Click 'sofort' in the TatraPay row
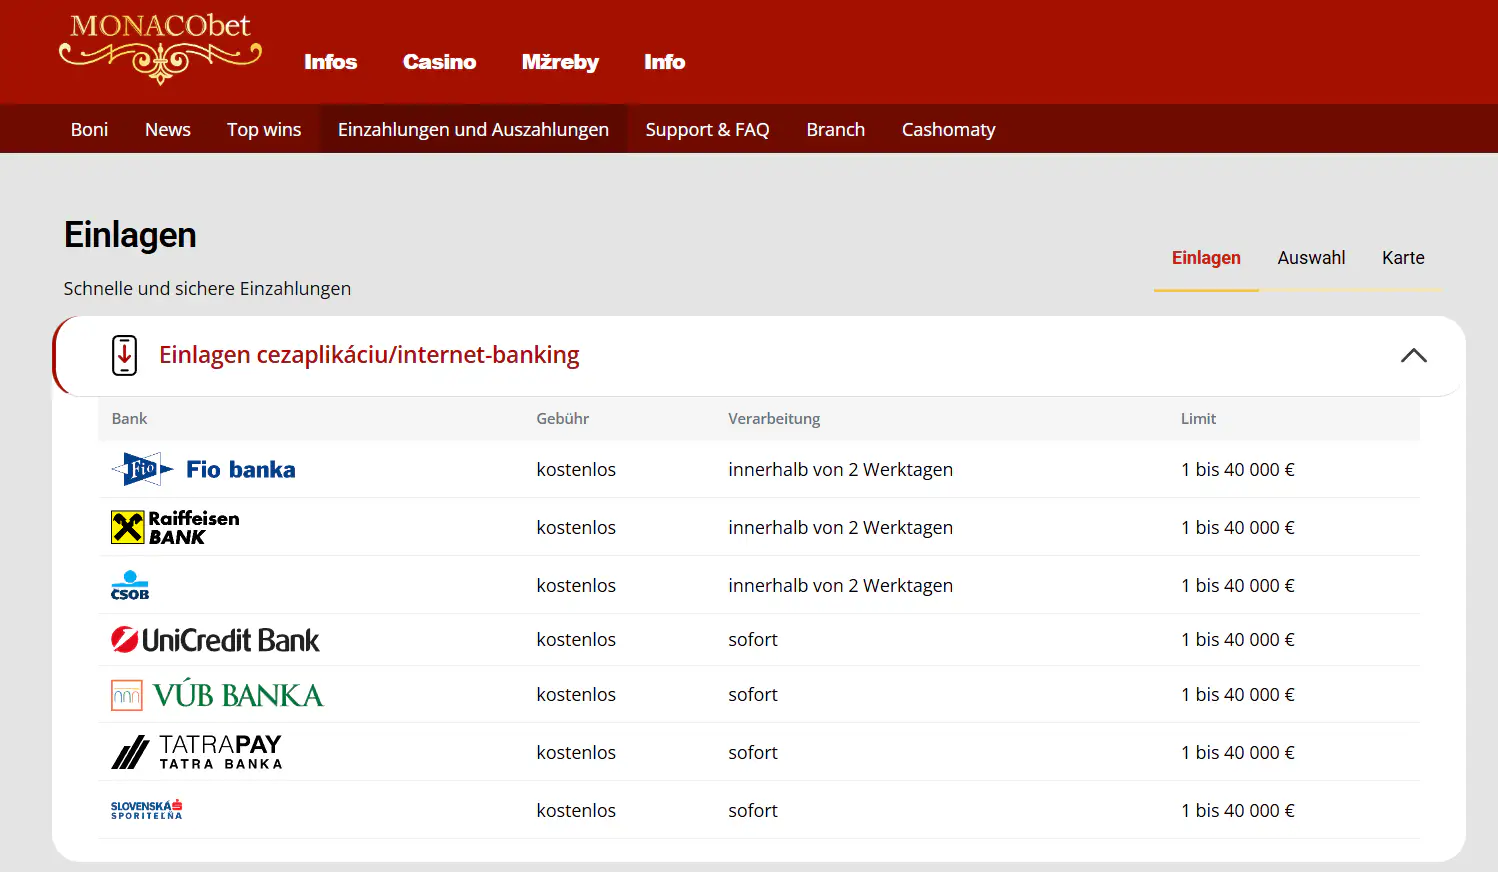This screenshot has height=872, width=1498. point(753,752)
